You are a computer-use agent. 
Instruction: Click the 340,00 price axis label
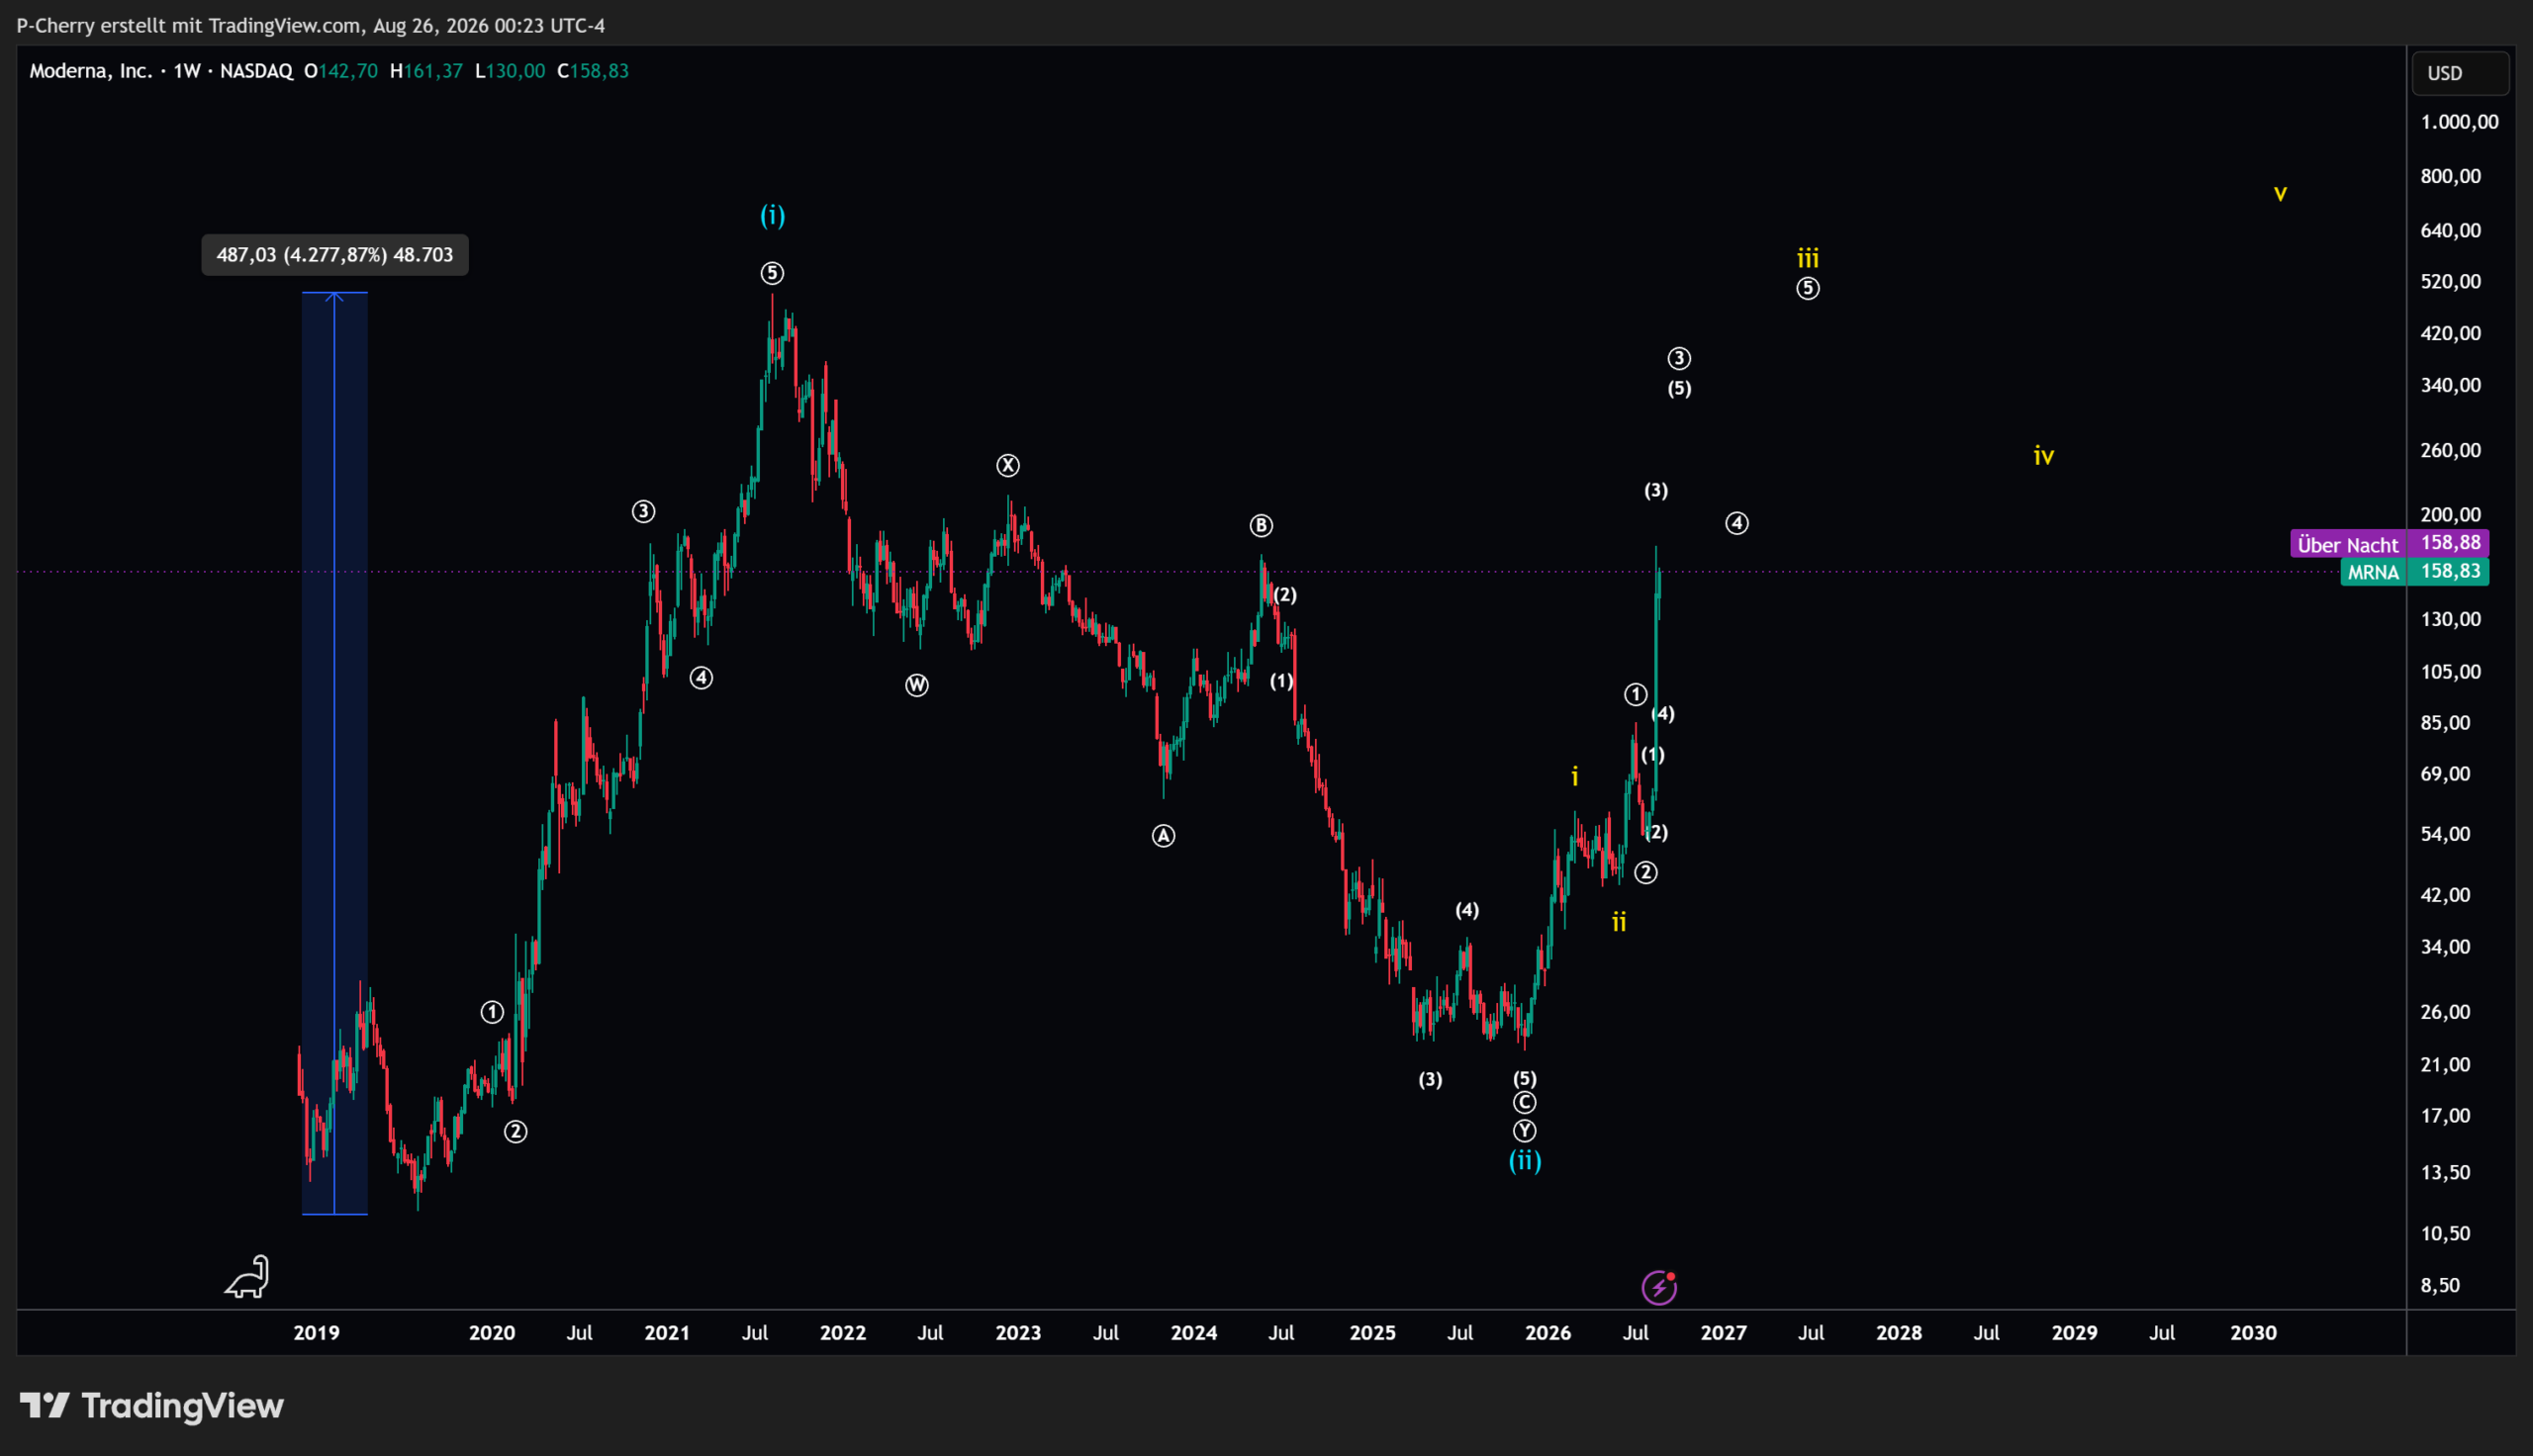coord(2451,385)
